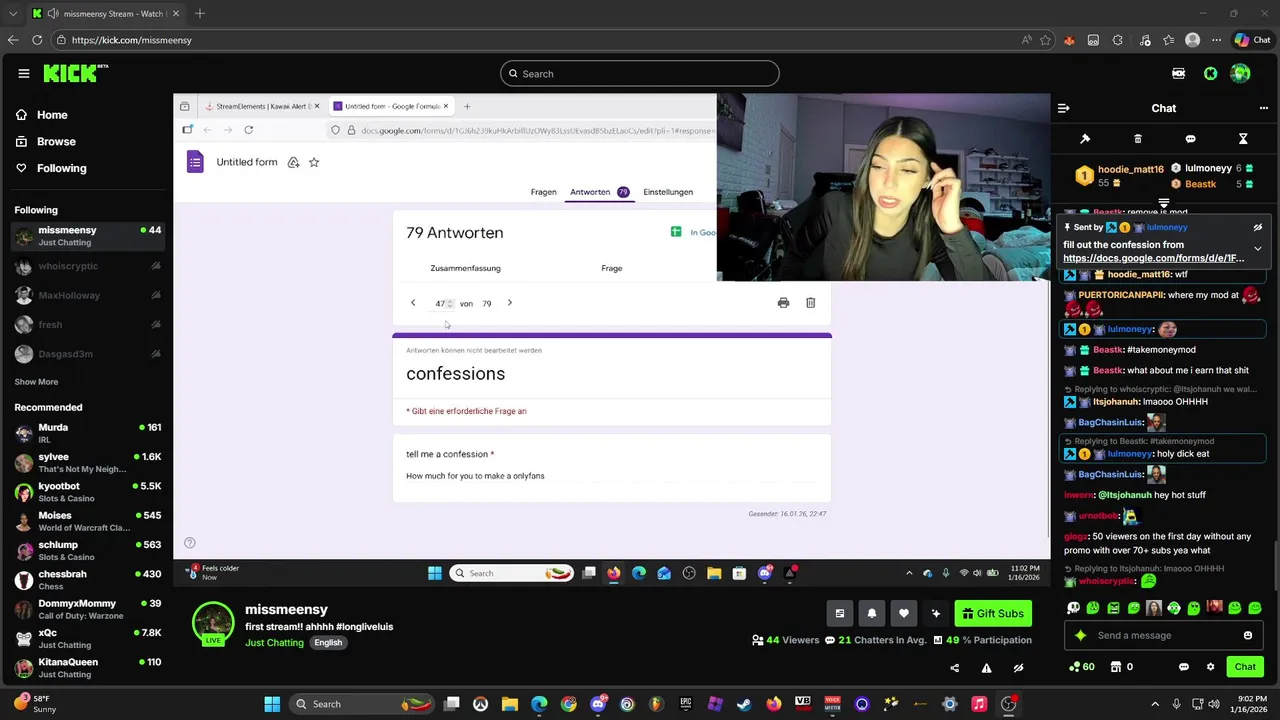Image resolution: width=1280 pixels, height=720 pixels.
Task: Click the slow mode hourglass icon
Action: pyautogui.click(x=1243, y=139)
